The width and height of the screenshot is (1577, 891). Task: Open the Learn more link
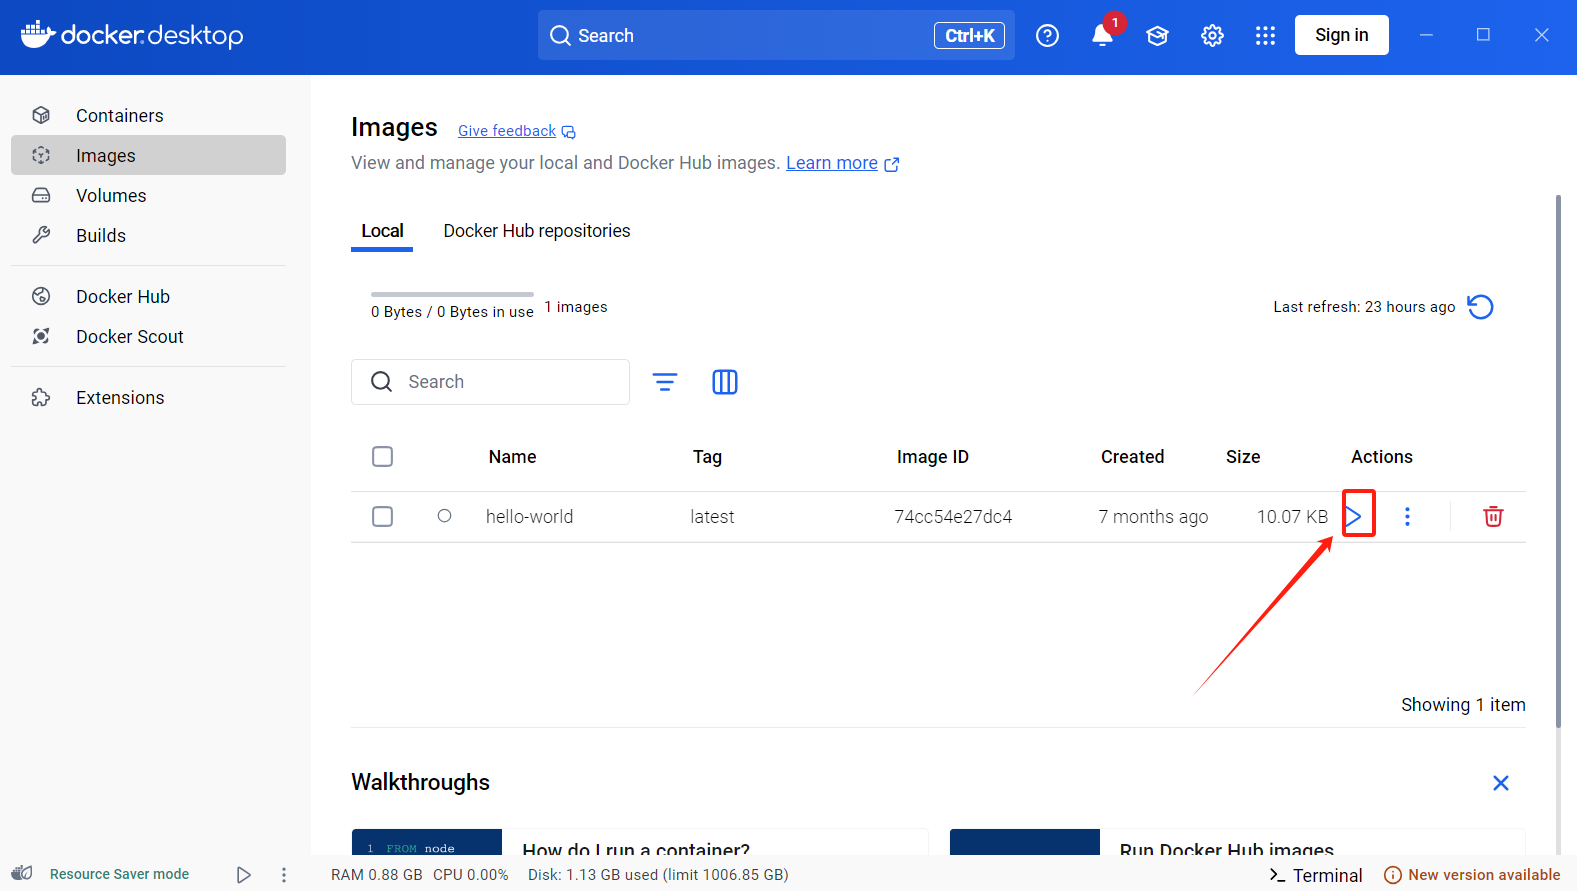[x=842, y=163]
